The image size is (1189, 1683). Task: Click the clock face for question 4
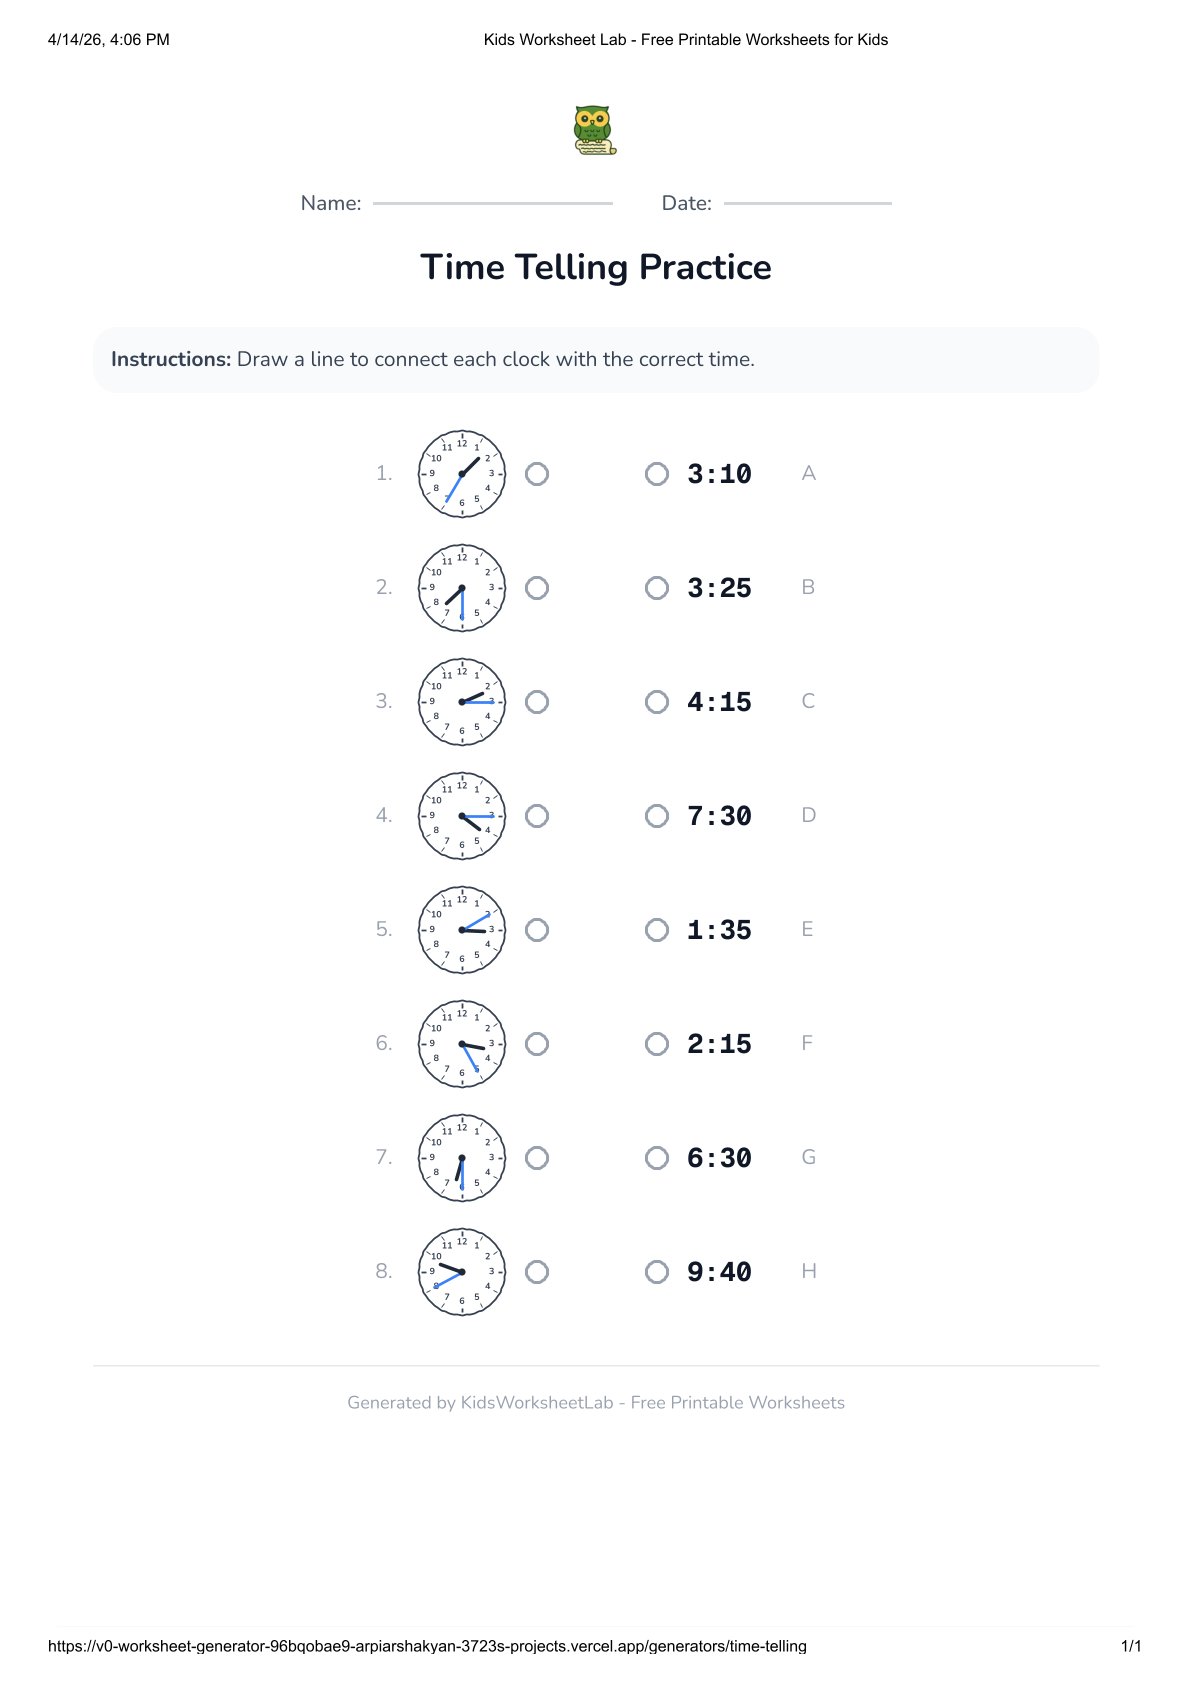point(462,816)
